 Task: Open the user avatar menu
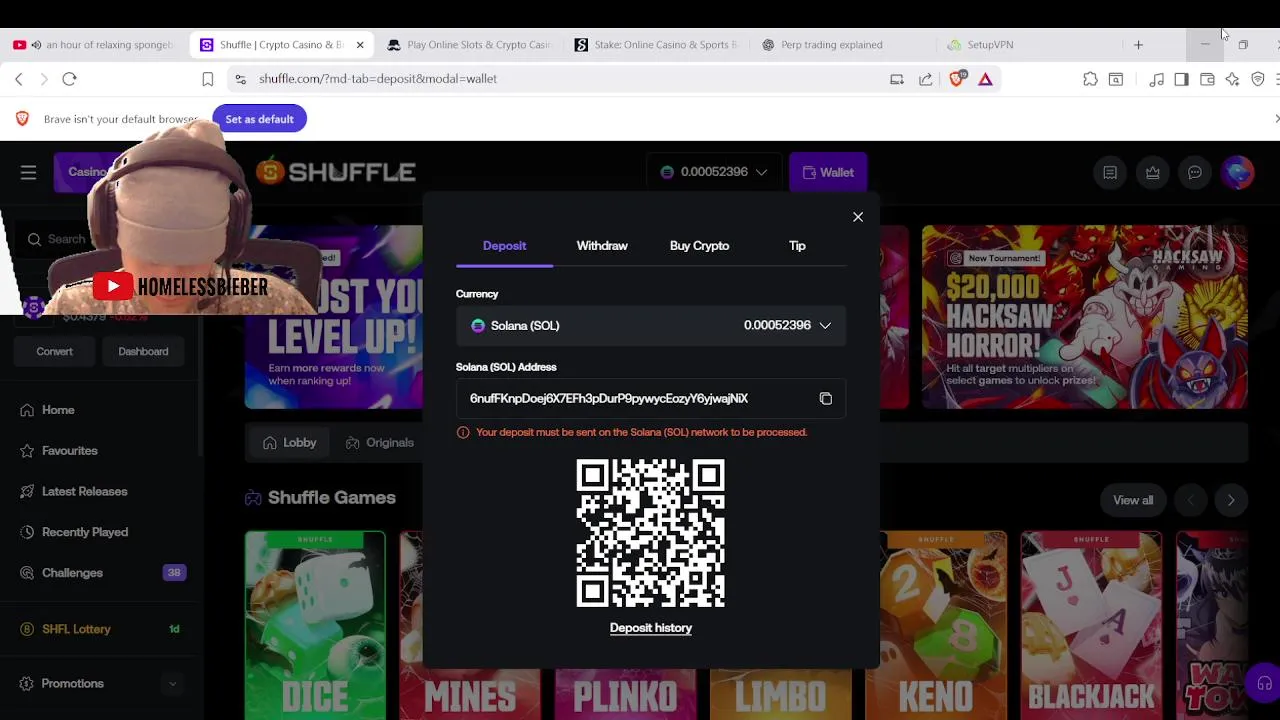pyautogui.click(x=1238, y=172)
